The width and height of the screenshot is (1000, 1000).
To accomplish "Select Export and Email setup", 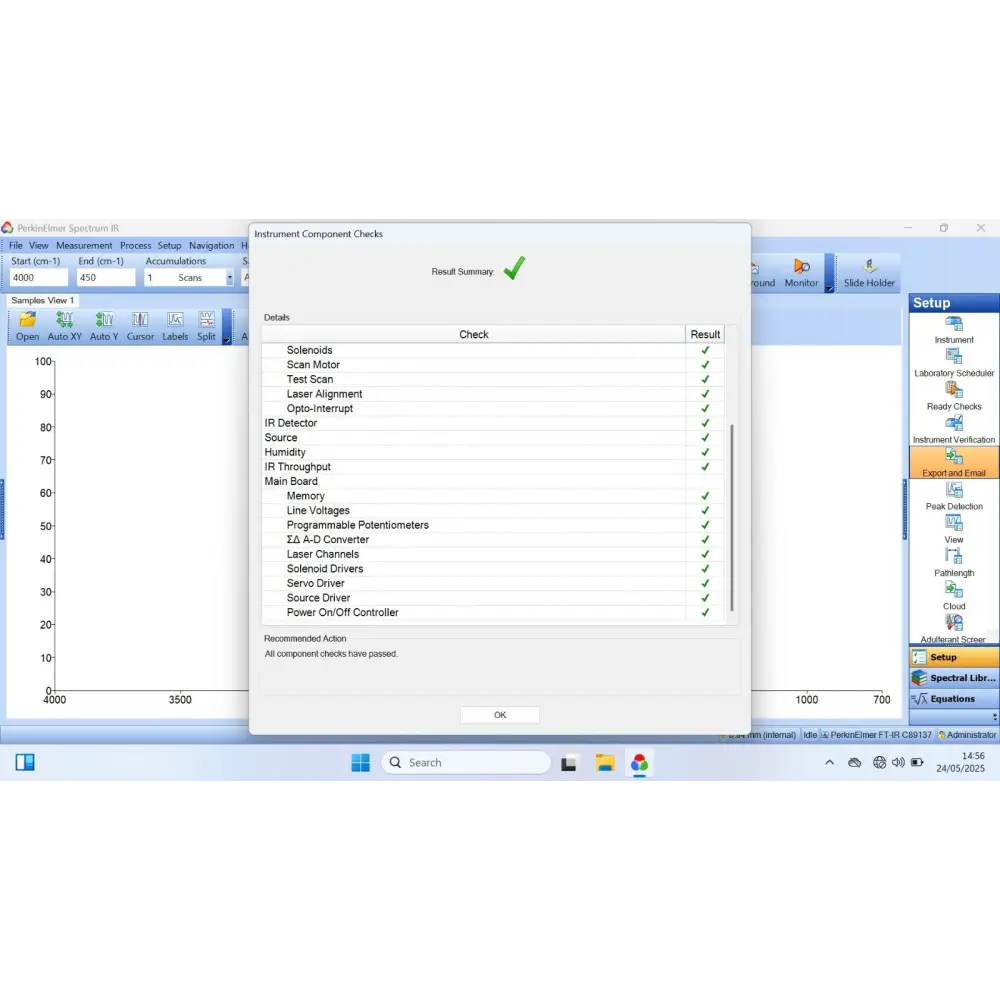I will [x=953, y=463].
